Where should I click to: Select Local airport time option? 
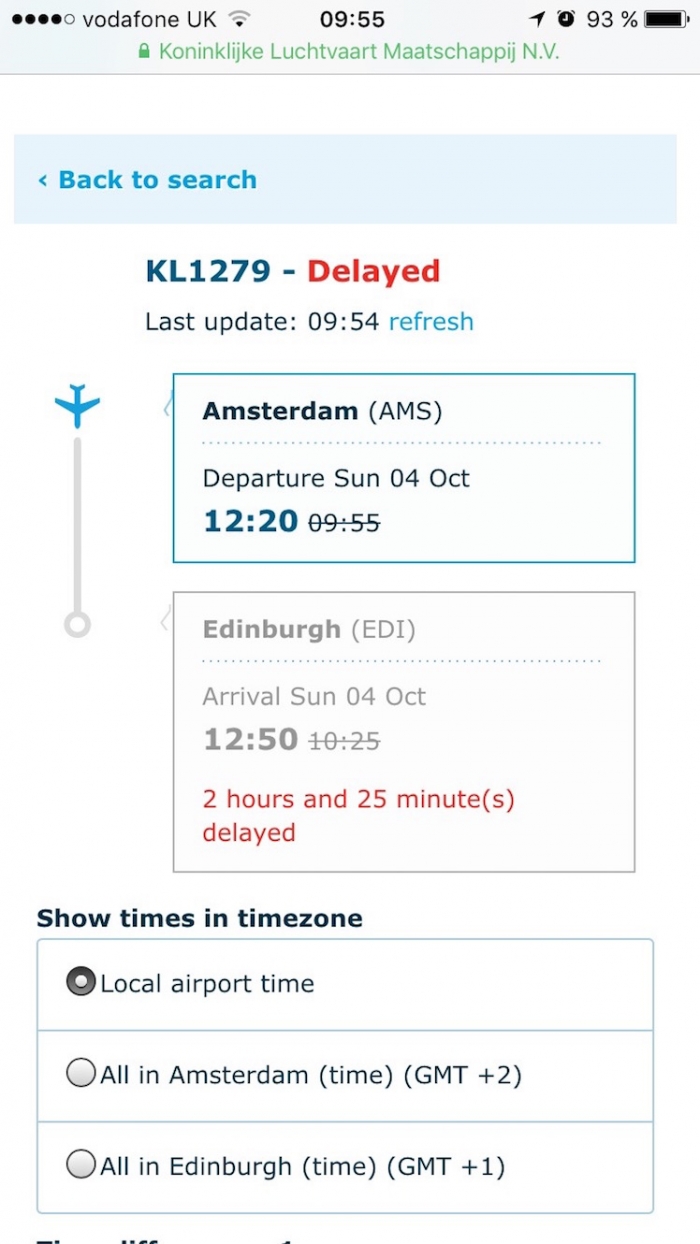(x=81, y=983)
